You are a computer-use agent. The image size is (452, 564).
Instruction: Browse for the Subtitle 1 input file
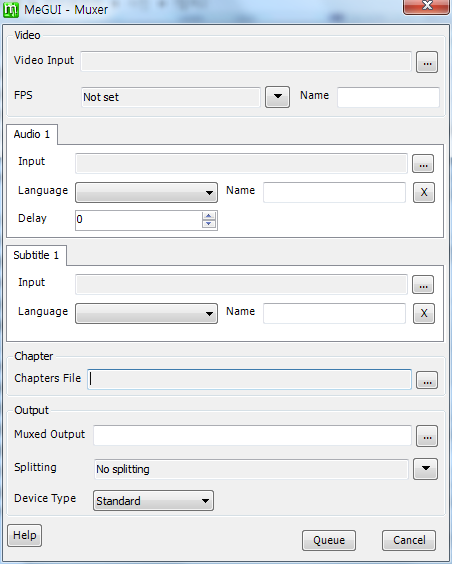click(x=423, y=285)
